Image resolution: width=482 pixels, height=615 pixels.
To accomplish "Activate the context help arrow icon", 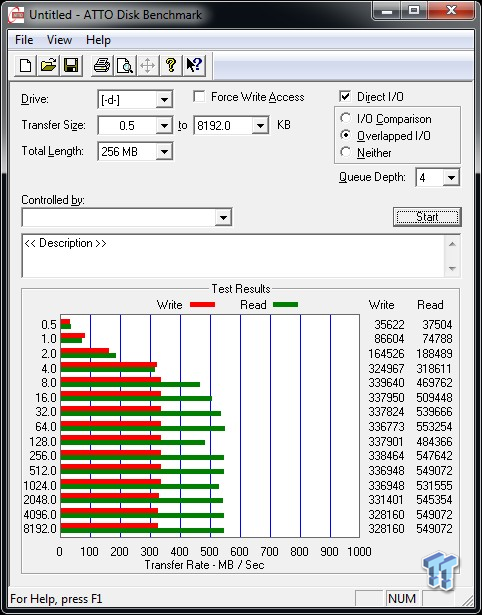I will pos(194,65).
